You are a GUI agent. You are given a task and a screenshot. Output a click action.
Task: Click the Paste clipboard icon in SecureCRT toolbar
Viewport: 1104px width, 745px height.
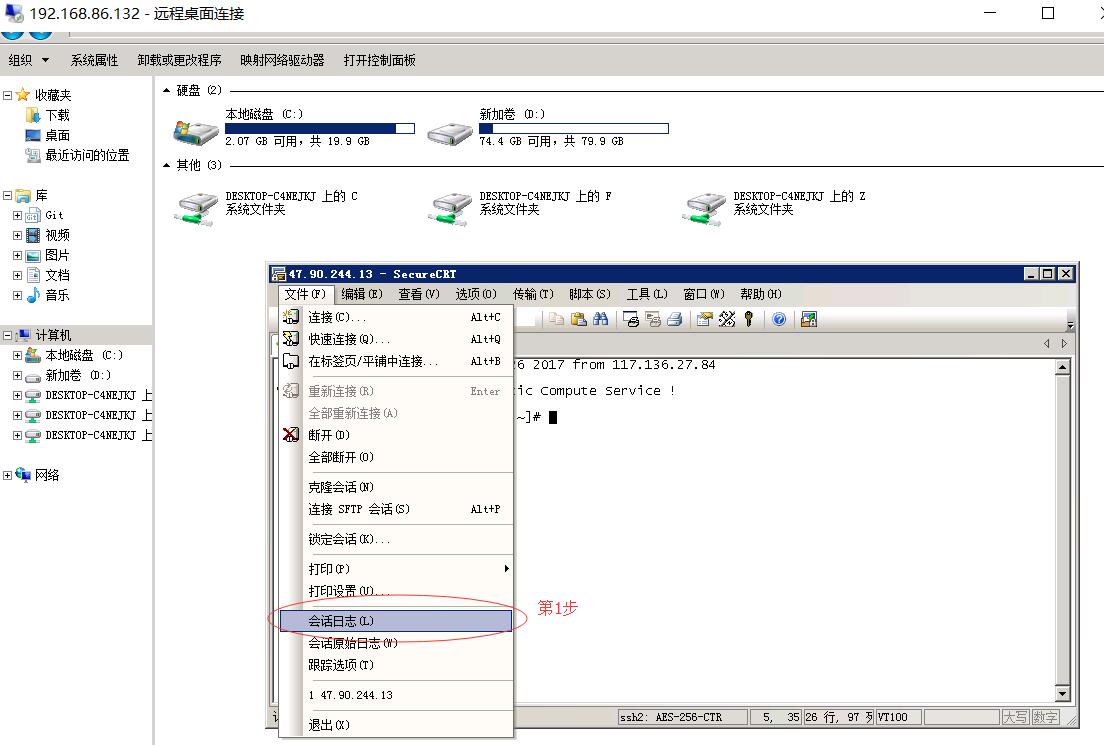click(579, 319)
